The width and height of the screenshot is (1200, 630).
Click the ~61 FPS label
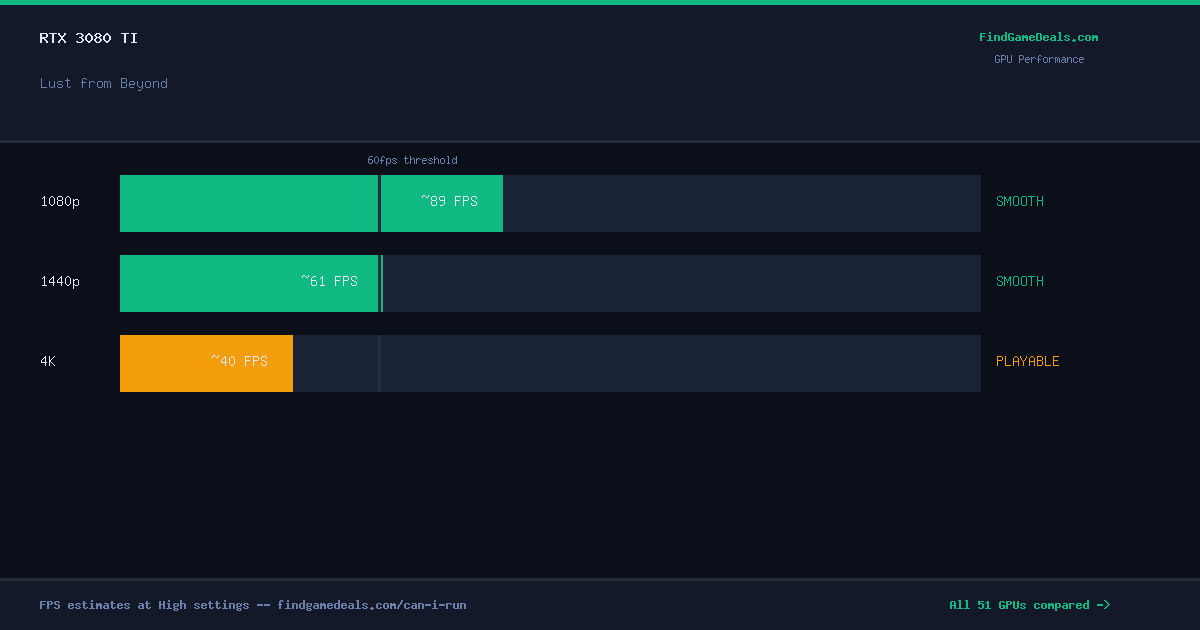coord(329,281)
